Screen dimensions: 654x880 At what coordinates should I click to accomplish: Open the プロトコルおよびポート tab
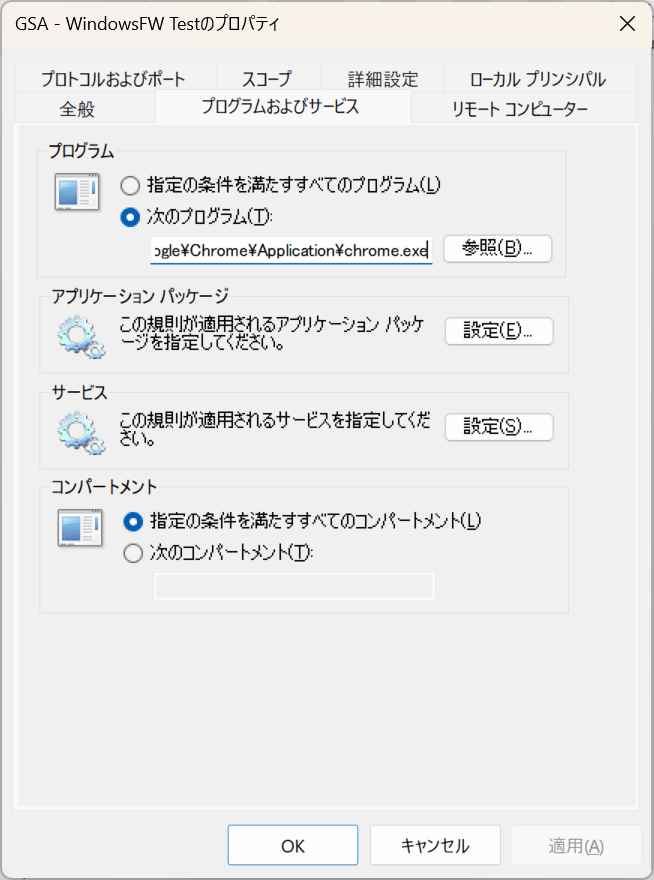115,79
